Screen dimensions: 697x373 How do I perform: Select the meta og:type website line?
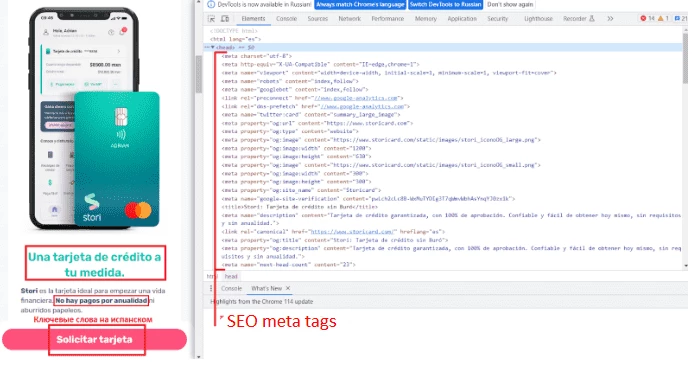pyautogui.click(x=290, y=131)
